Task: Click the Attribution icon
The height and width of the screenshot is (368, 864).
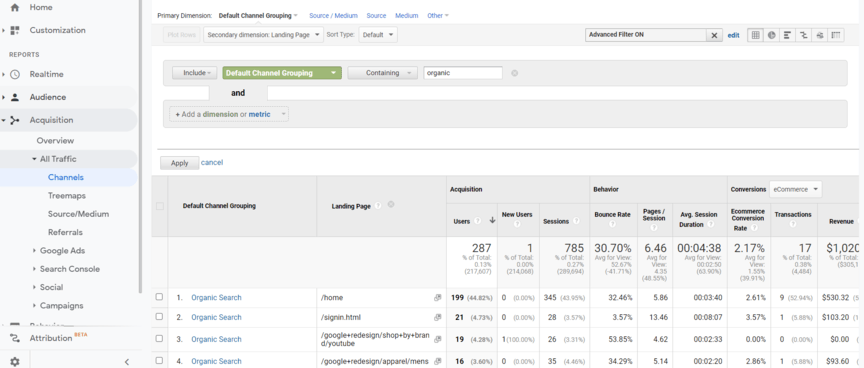Action: coord(15,338)
